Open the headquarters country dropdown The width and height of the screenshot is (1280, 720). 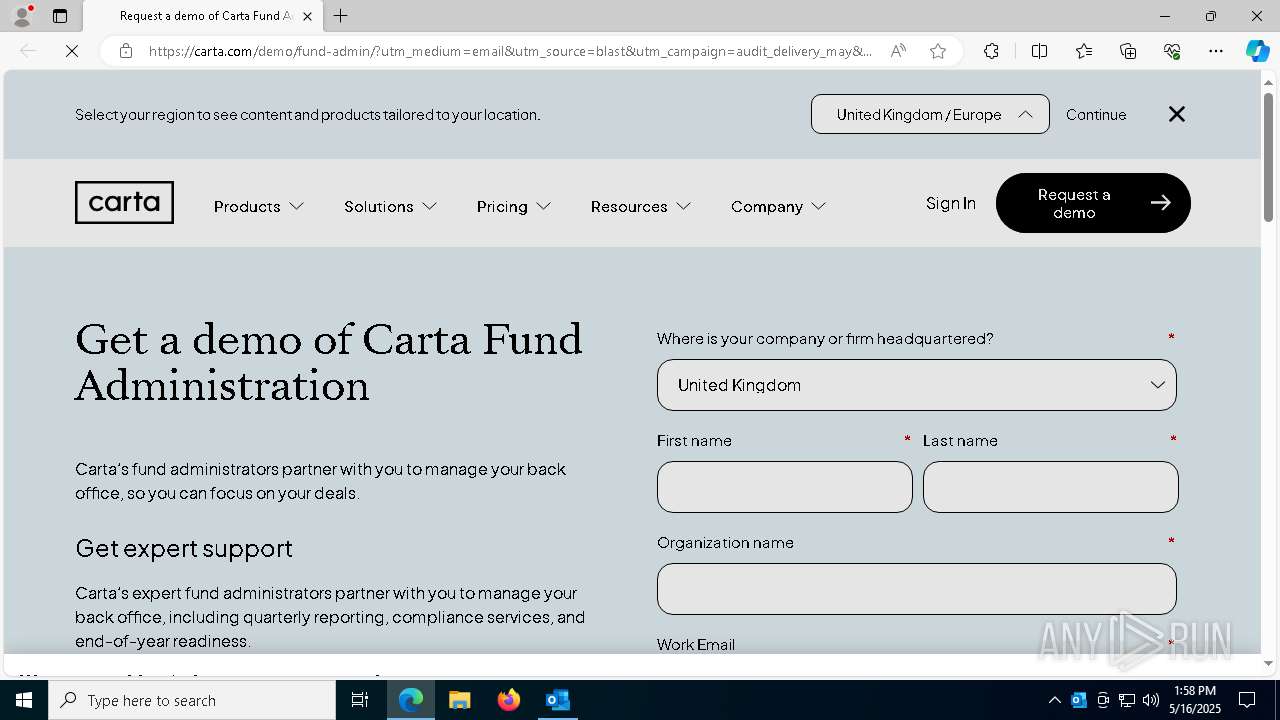coord(917,385)
